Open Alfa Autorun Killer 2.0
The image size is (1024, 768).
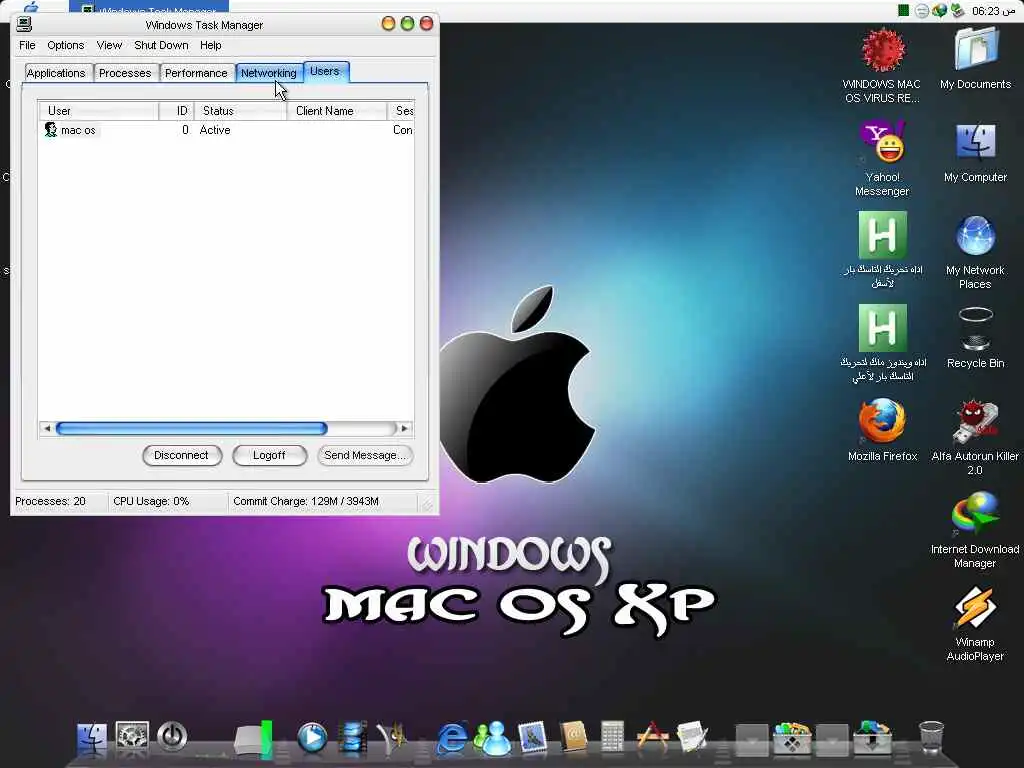[x=976, y=422]
